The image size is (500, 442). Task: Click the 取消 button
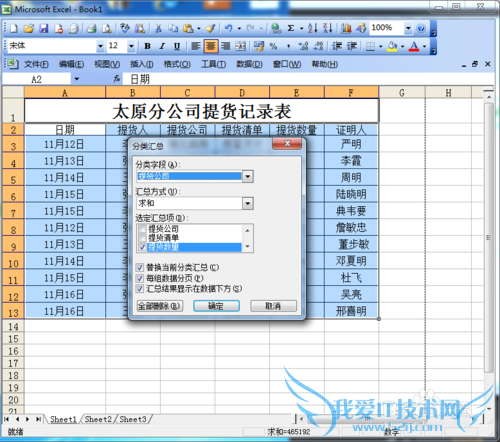click(x=273, y=306)
